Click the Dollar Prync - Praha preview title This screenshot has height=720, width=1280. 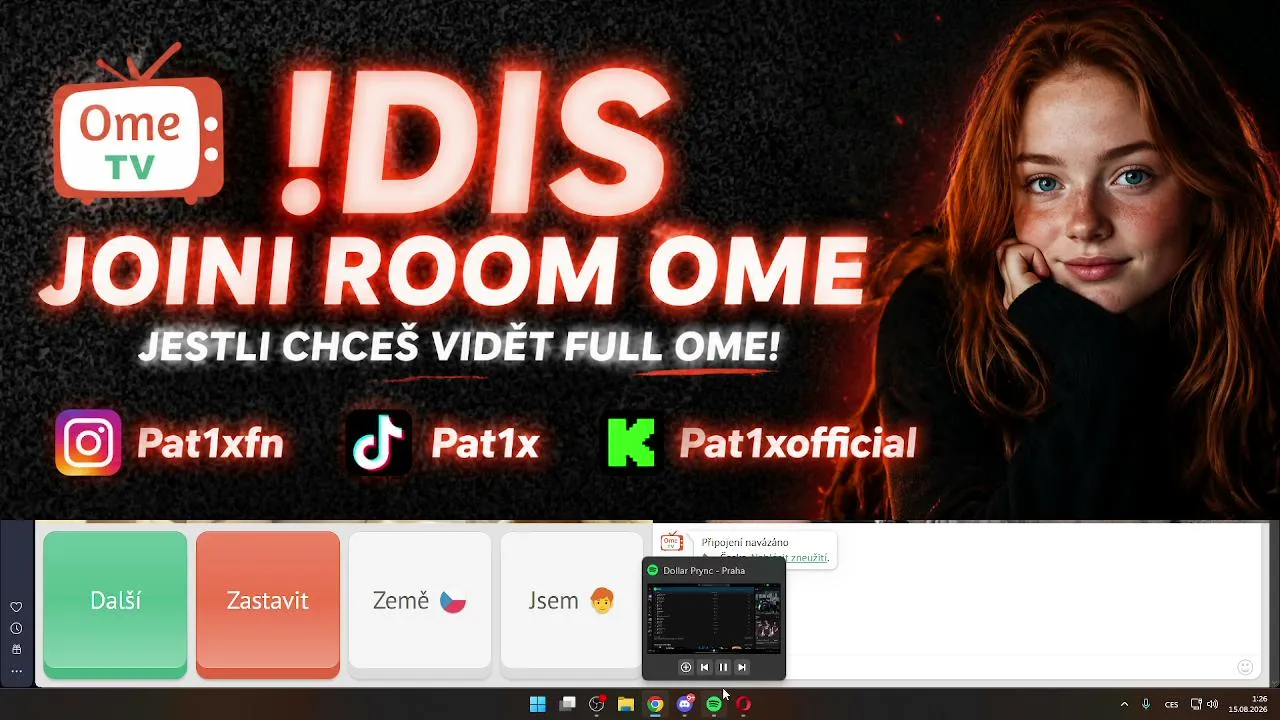(x=704, y=570)
